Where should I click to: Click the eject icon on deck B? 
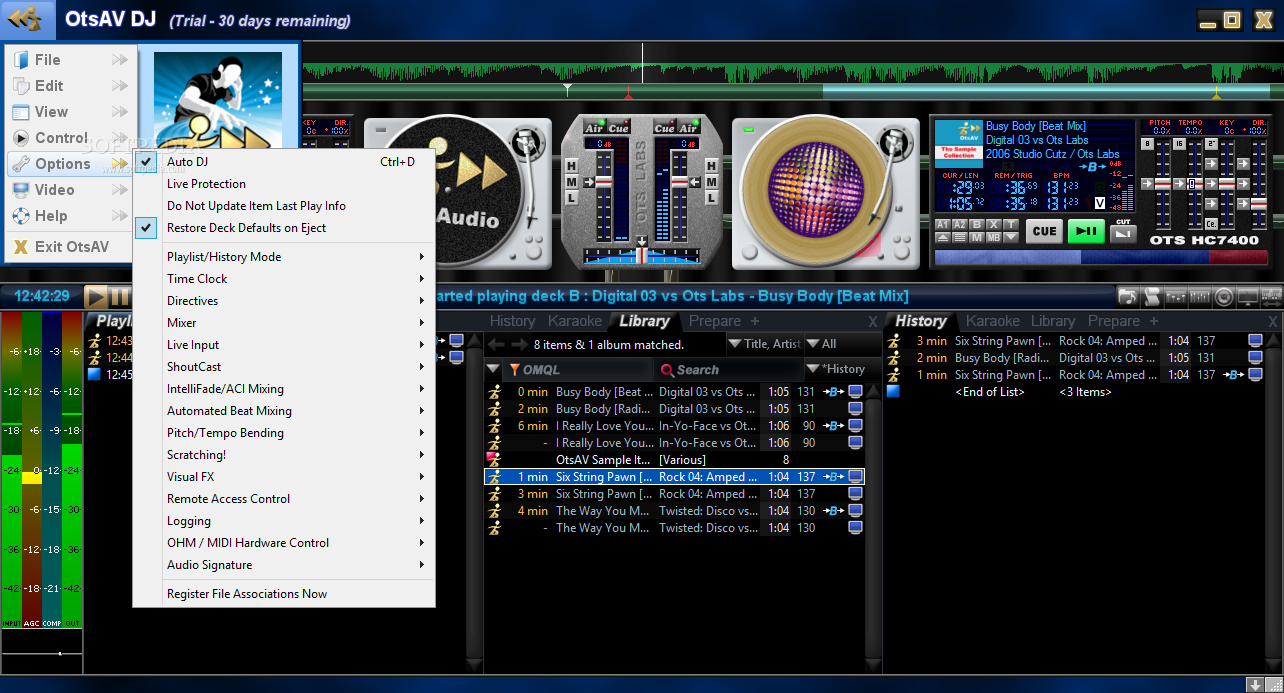click(943, 237)
